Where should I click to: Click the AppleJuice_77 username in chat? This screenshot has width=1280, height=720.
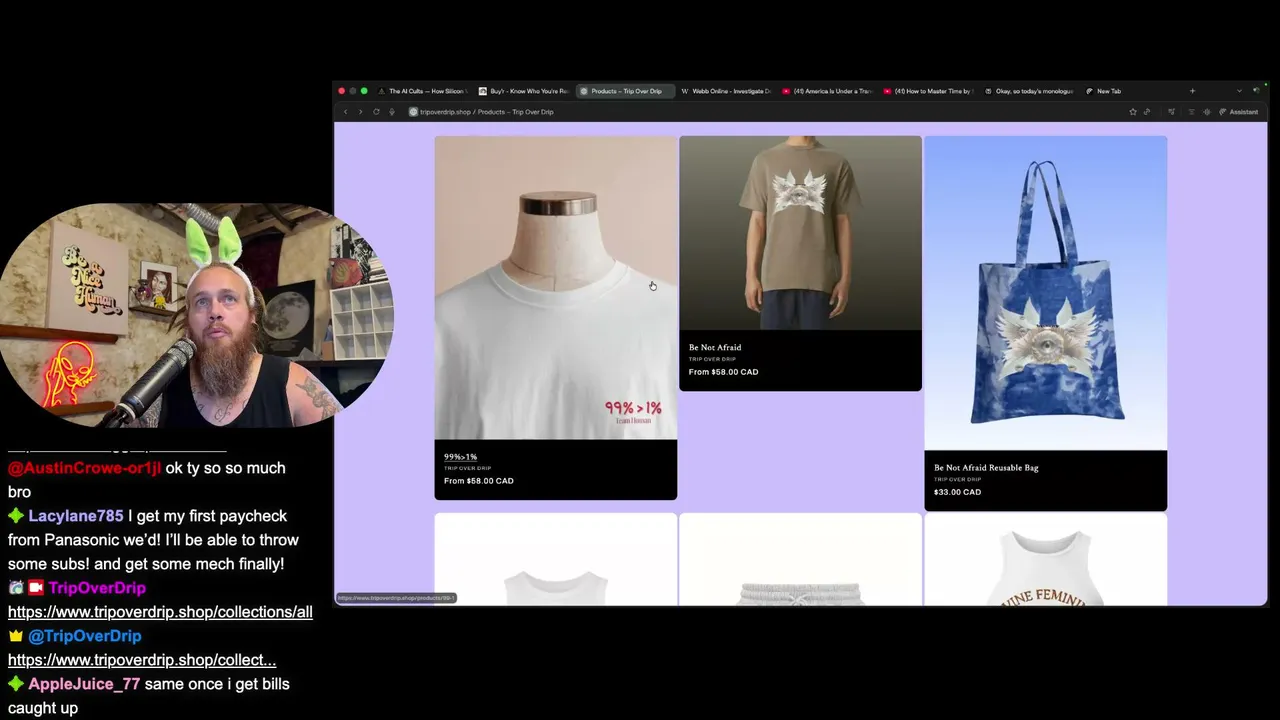[x=84, y=684]
